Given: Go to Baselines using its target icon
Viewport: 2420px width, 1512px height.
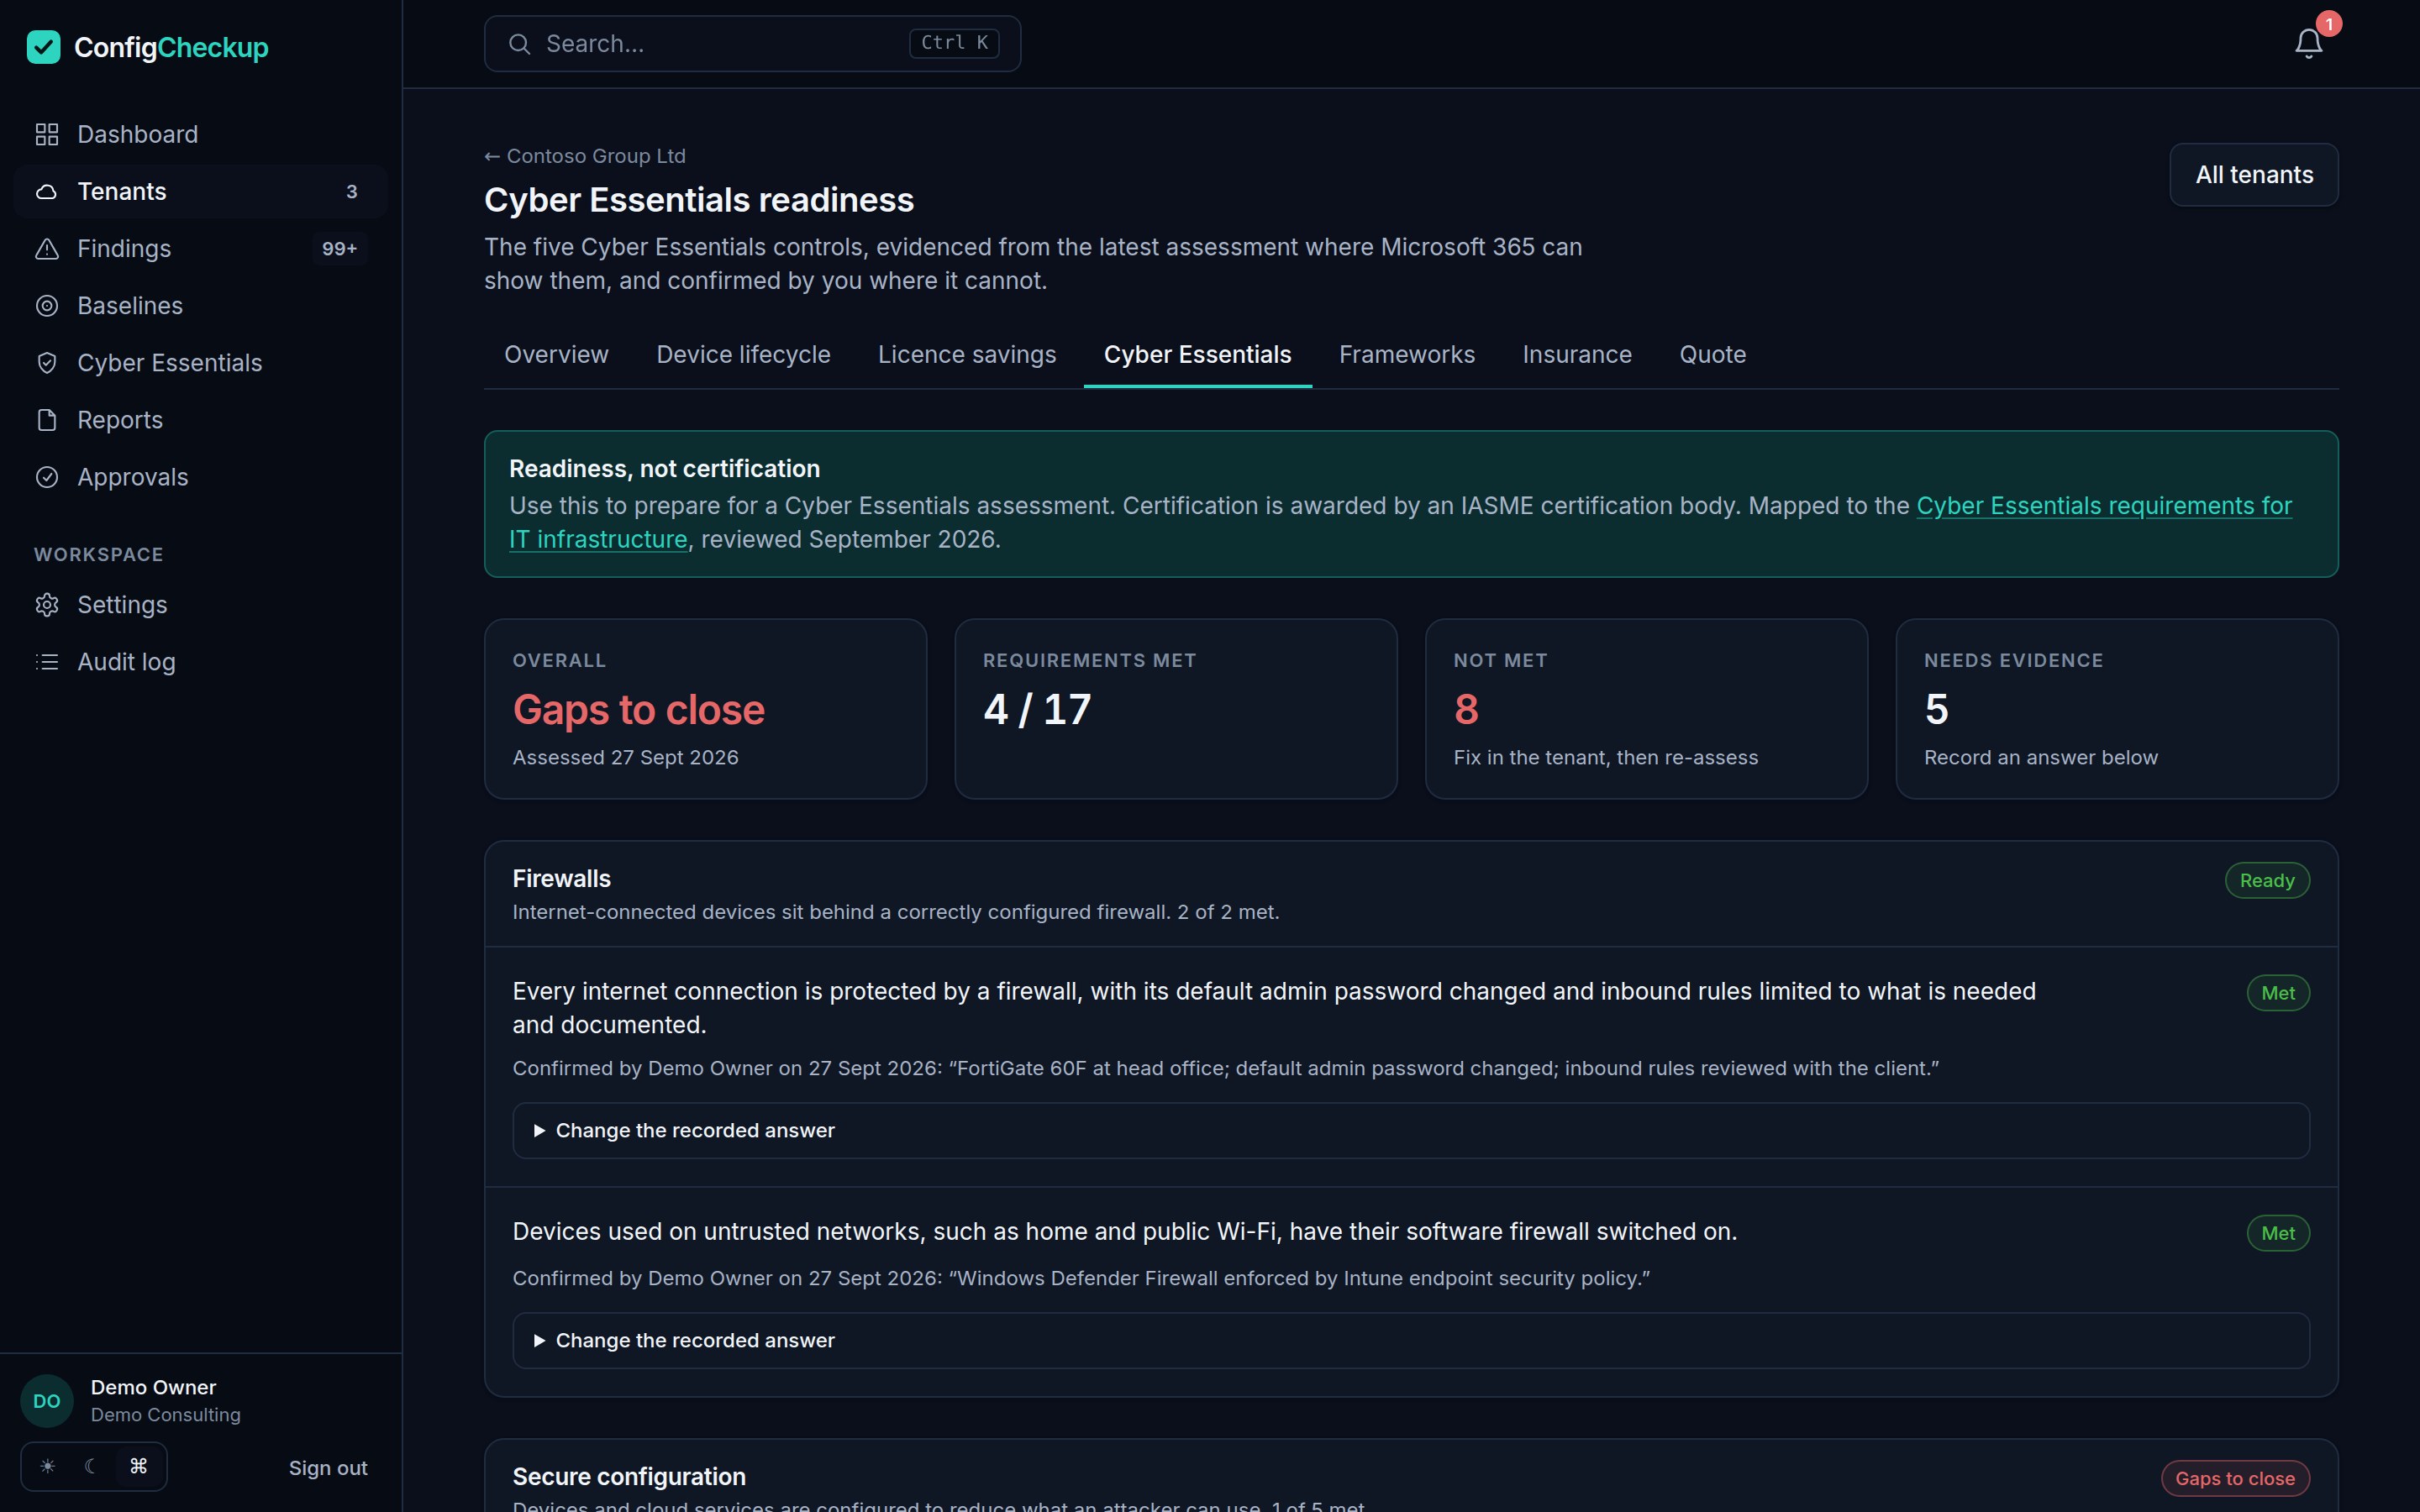Looking at the screenshot, I should 47,305.
